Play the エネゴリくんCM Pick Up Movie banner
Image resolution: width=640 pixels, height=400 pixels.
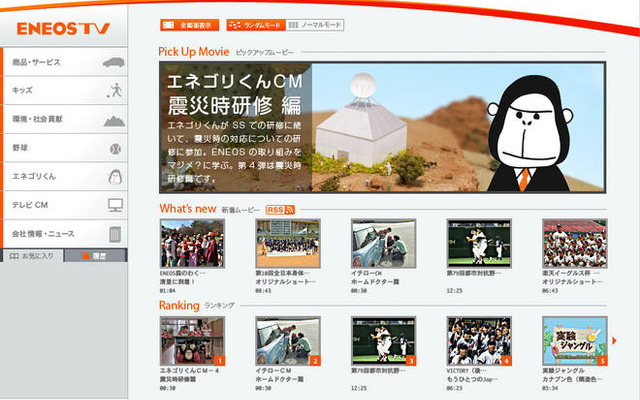pyautogui.click(x=382, y=127)
